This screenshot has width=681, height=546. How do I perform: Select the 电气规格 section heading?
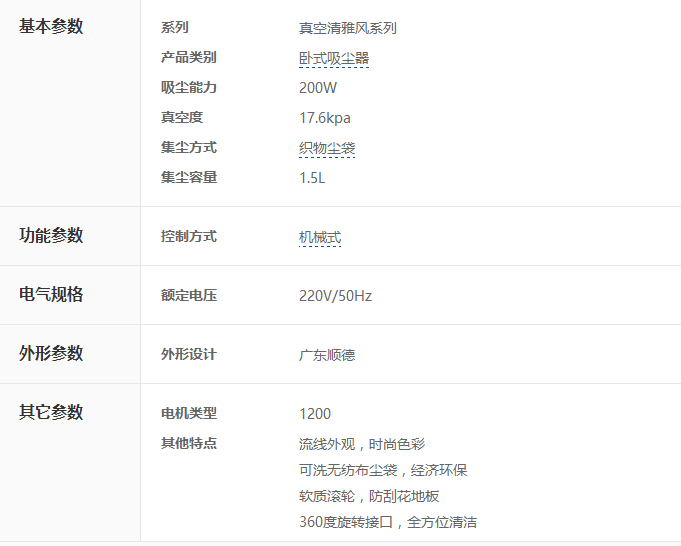tap(52, 295)
